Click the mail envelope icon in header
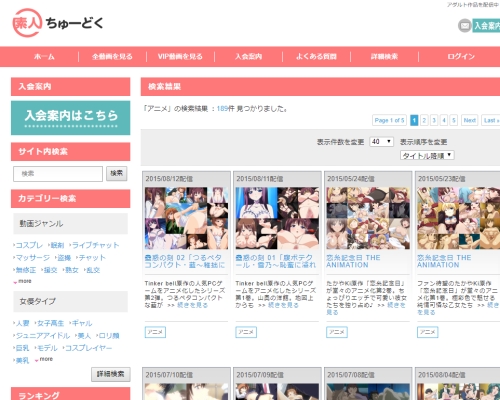Screen dimensions: 500x400 click(465, 26)
